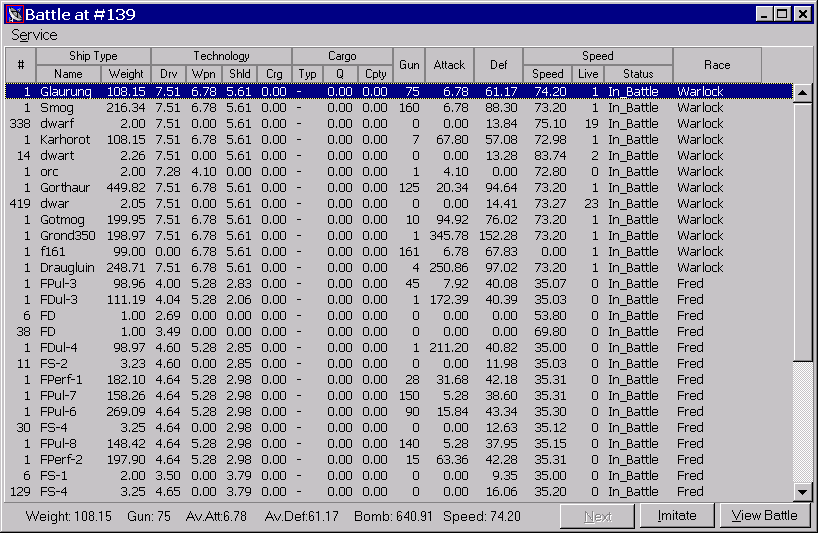Click the Av.Def:61.17 status text
Image resolution: width=818 pixels, height=533 pixels.
click(302, 516)
